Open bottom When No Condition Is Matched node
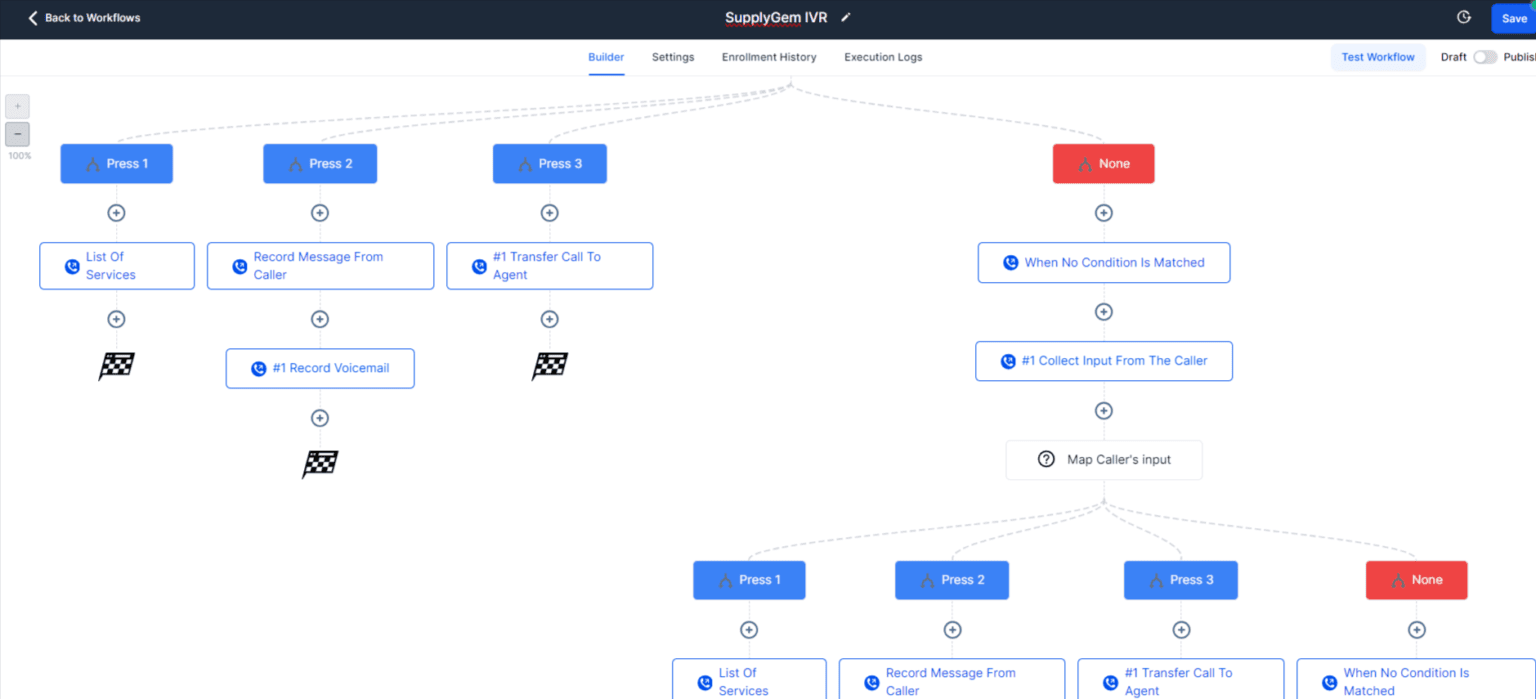This screenshot has width=1536, height=699. pyautogui.click(x=1416, y=679)
